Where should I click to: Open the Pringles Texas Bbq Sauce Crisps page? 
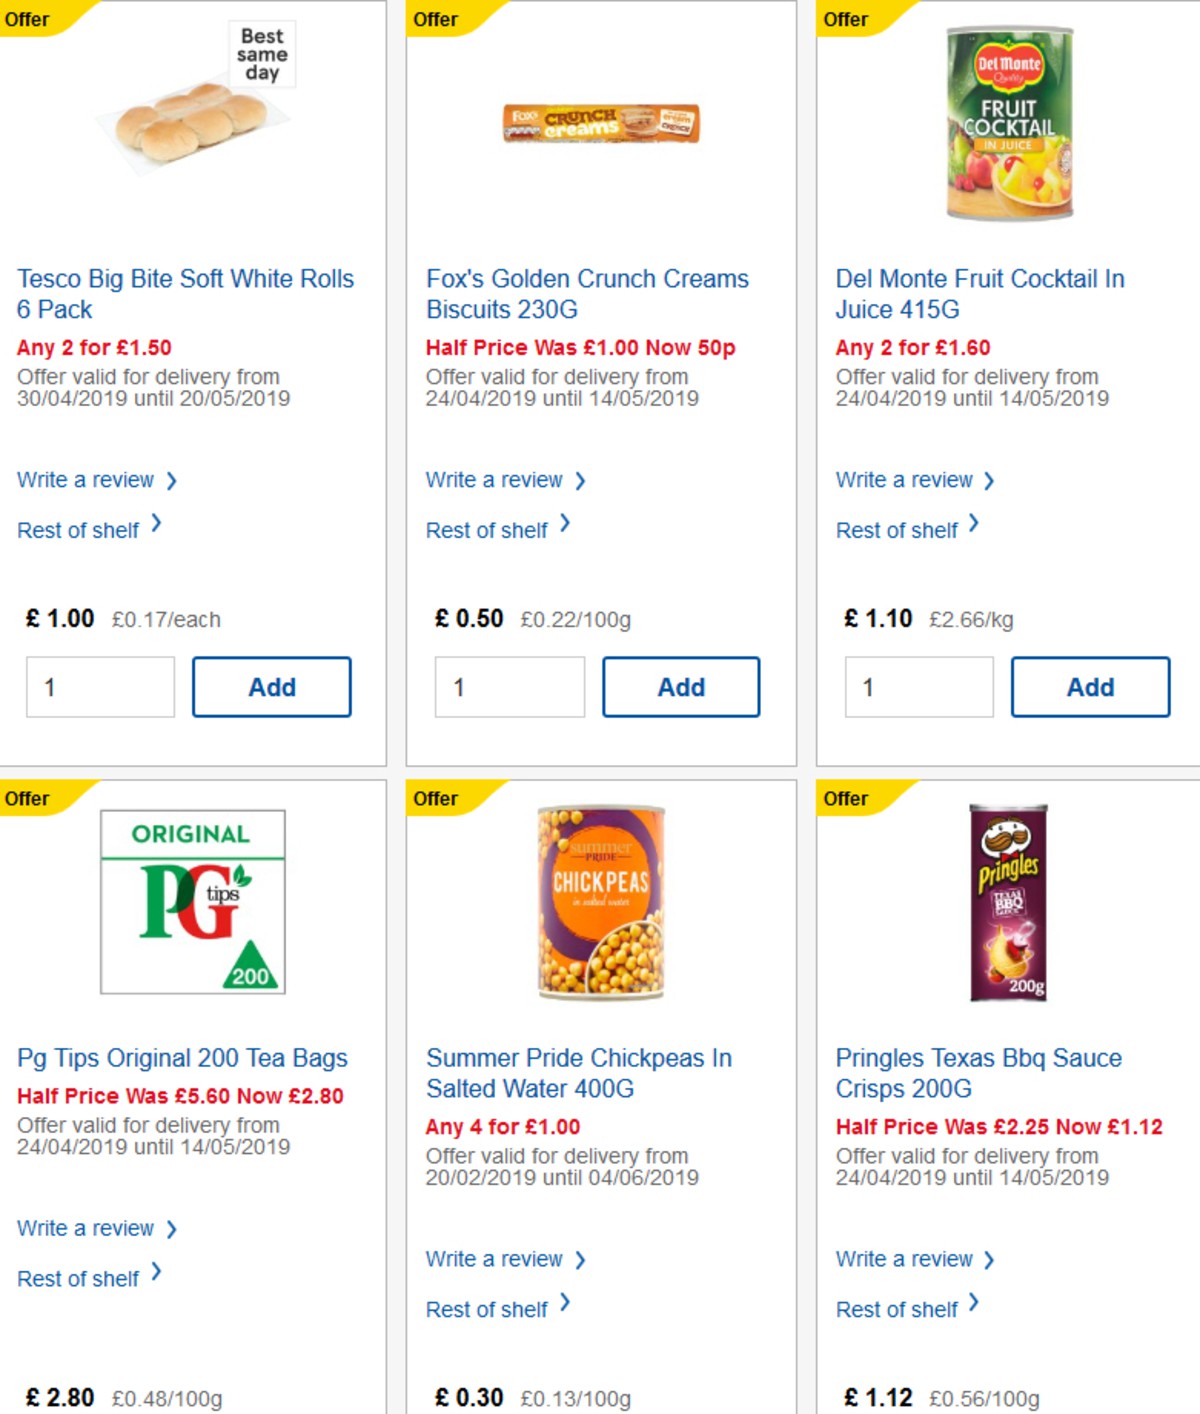click(x=978, y=1073)
